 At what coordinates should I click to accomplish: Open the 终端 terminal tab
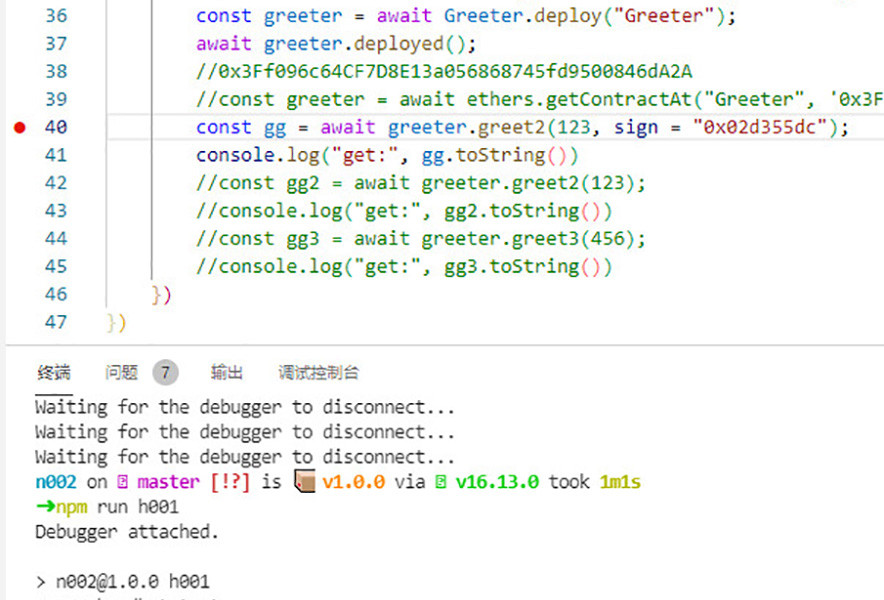[x=54, y=373]
